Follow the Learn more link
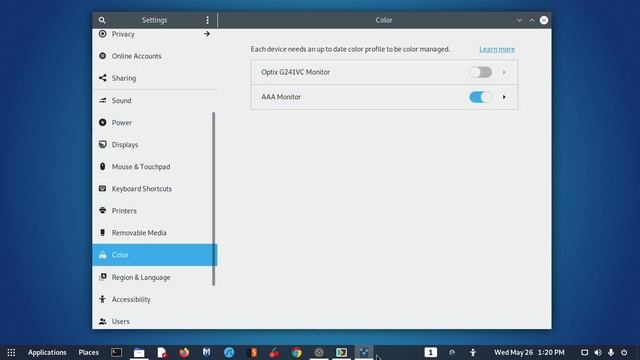The image size is (640, 360). point(497,49)
